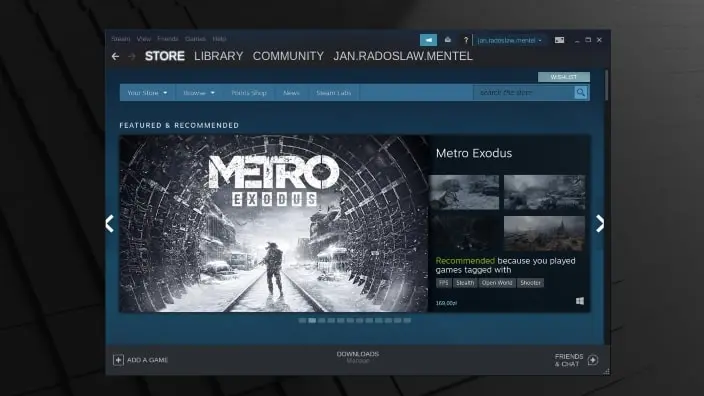Open the bottom-left Metro Exodus screenshot thumbnail
Screen dimensions: 704x396
(x=464, y=233)
